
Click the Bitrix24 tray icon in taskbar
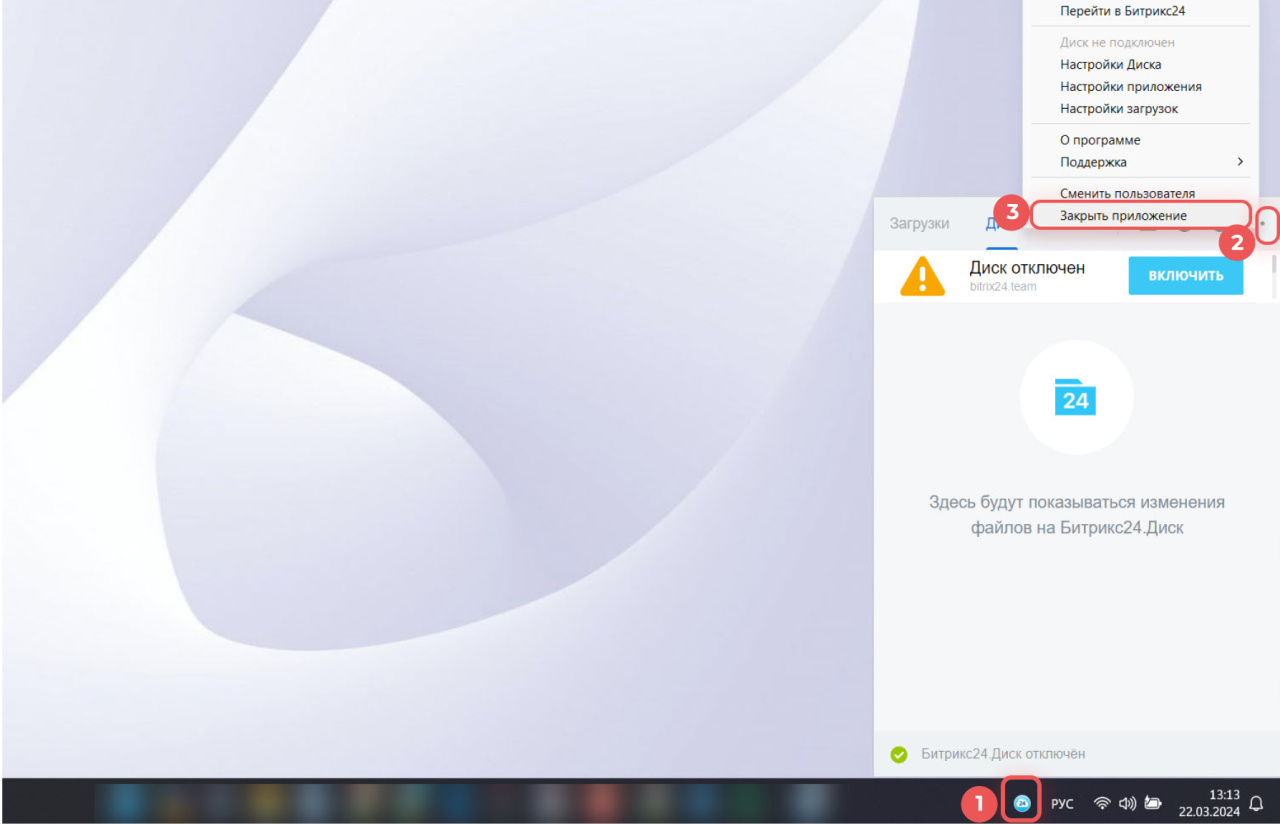pyautogui.click(x=1022, y=802)
